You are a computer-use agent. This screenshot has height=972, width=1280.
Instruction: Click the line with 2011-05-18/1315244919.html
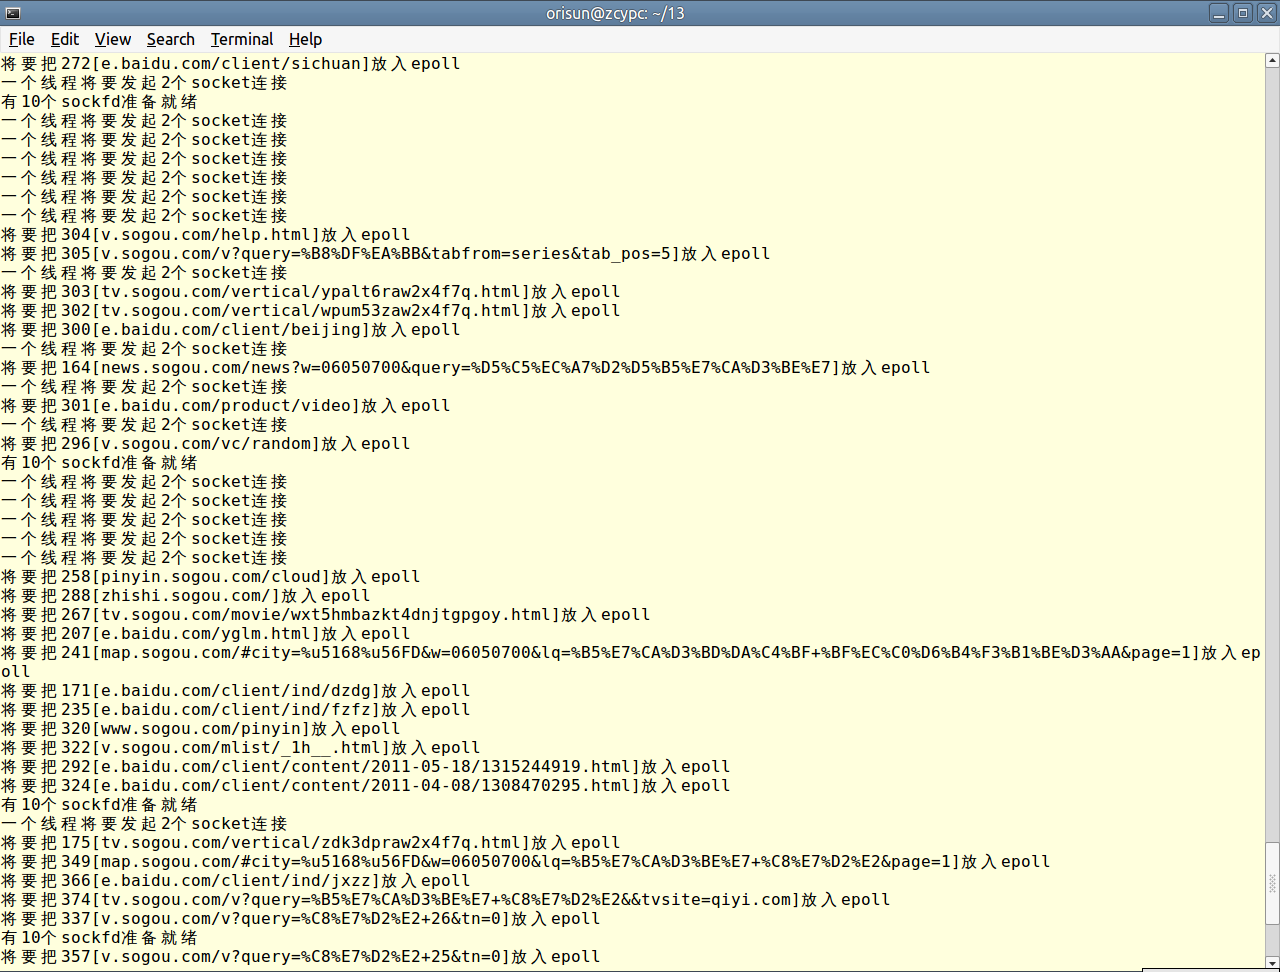pos(366,766)
